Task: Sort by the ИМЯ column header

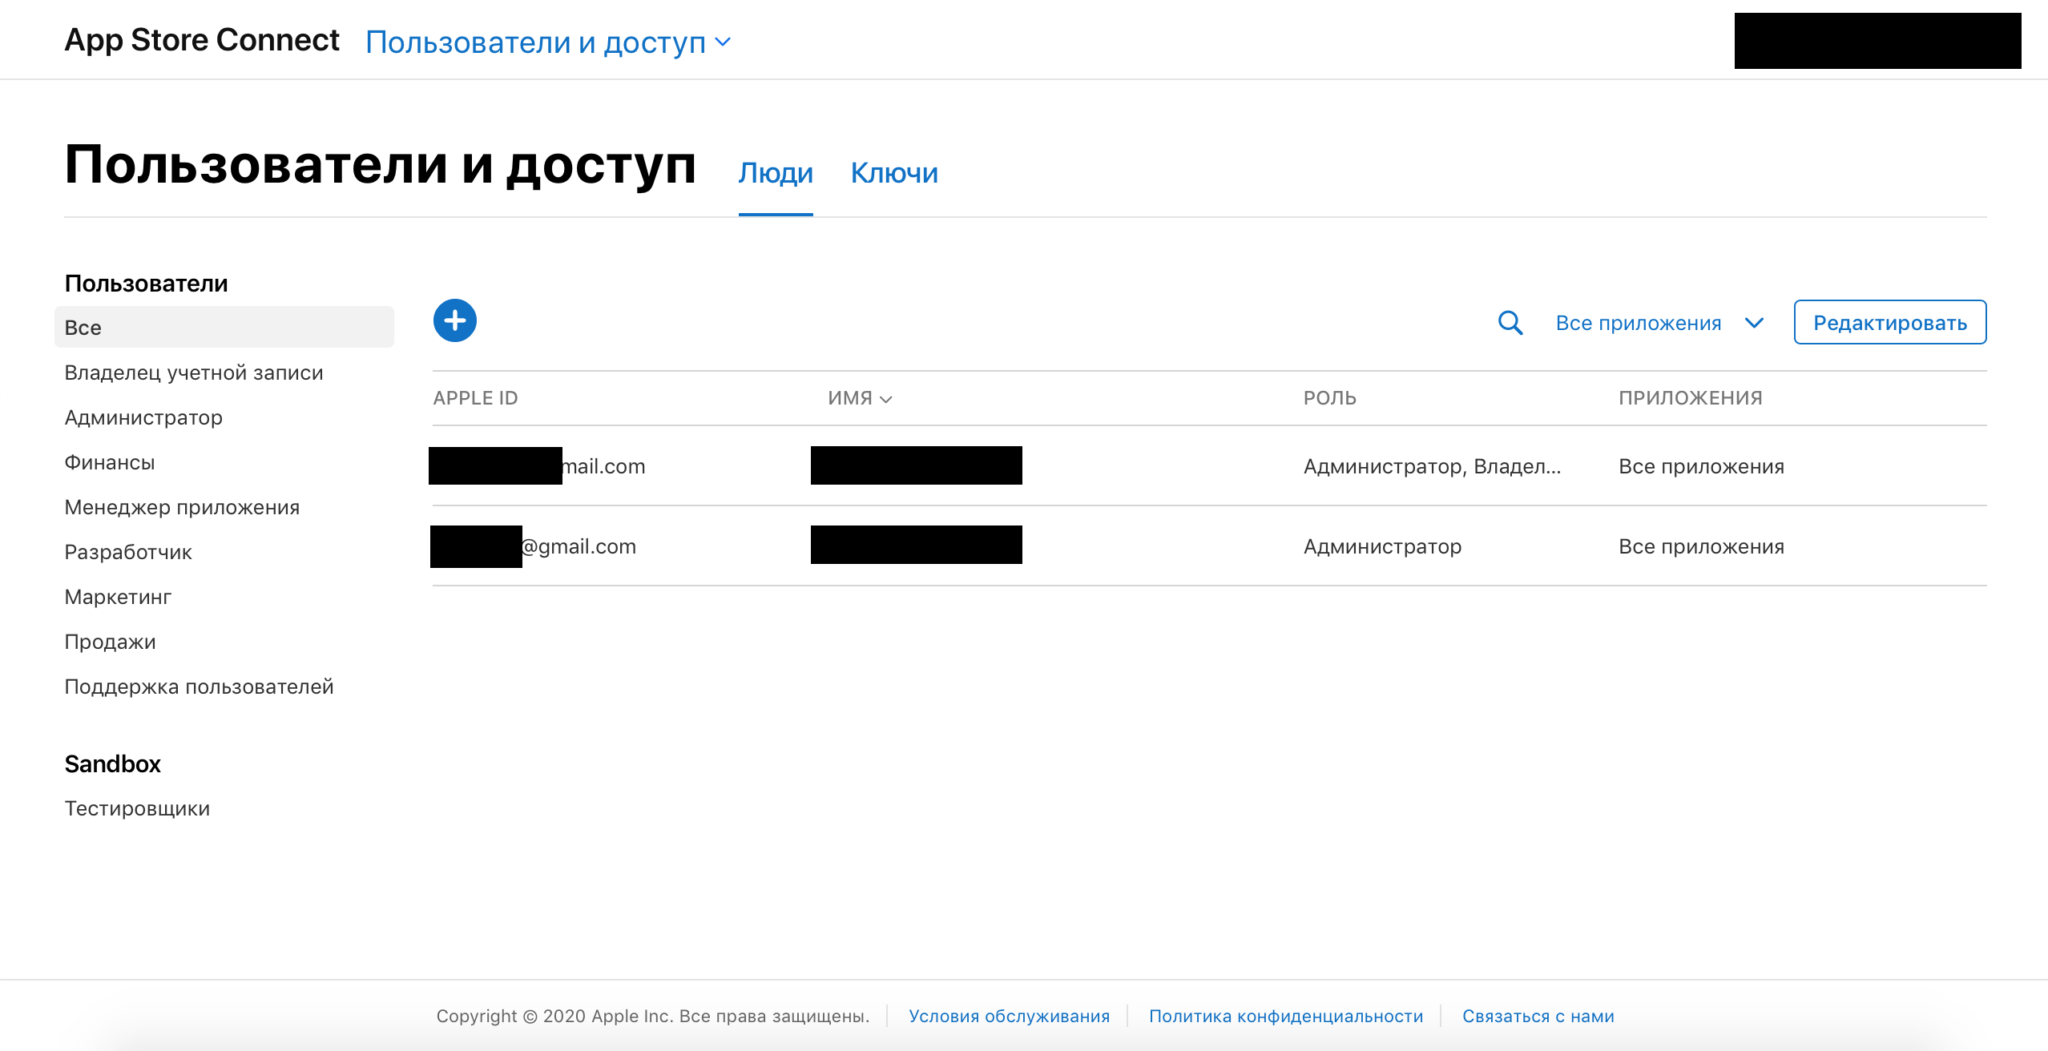Action: pos(859,398)
